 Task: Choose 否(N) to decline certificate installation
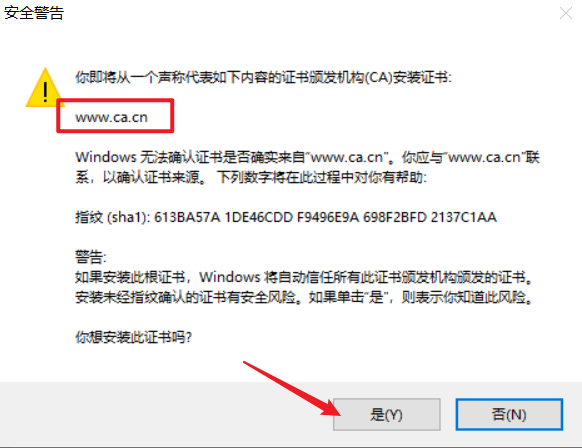pyautogui.click(x=509, y=414)
